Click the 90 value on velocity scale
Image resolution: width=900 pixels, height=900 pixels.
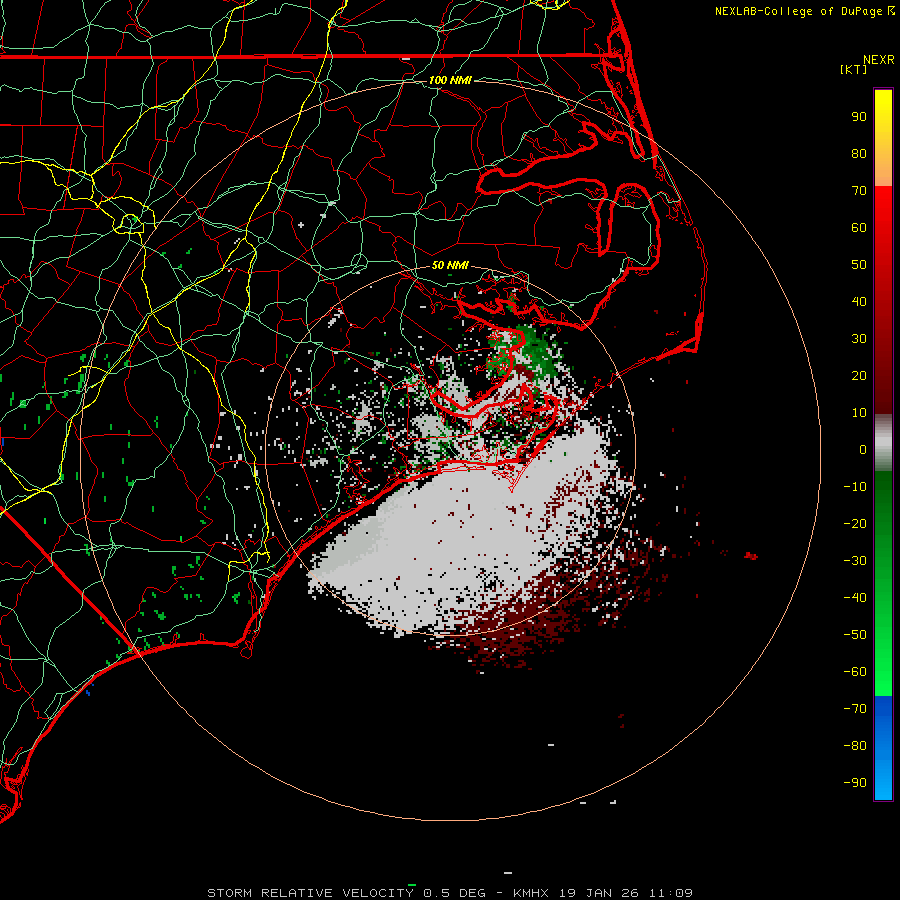pyautogui.click(x=859, y=117)
